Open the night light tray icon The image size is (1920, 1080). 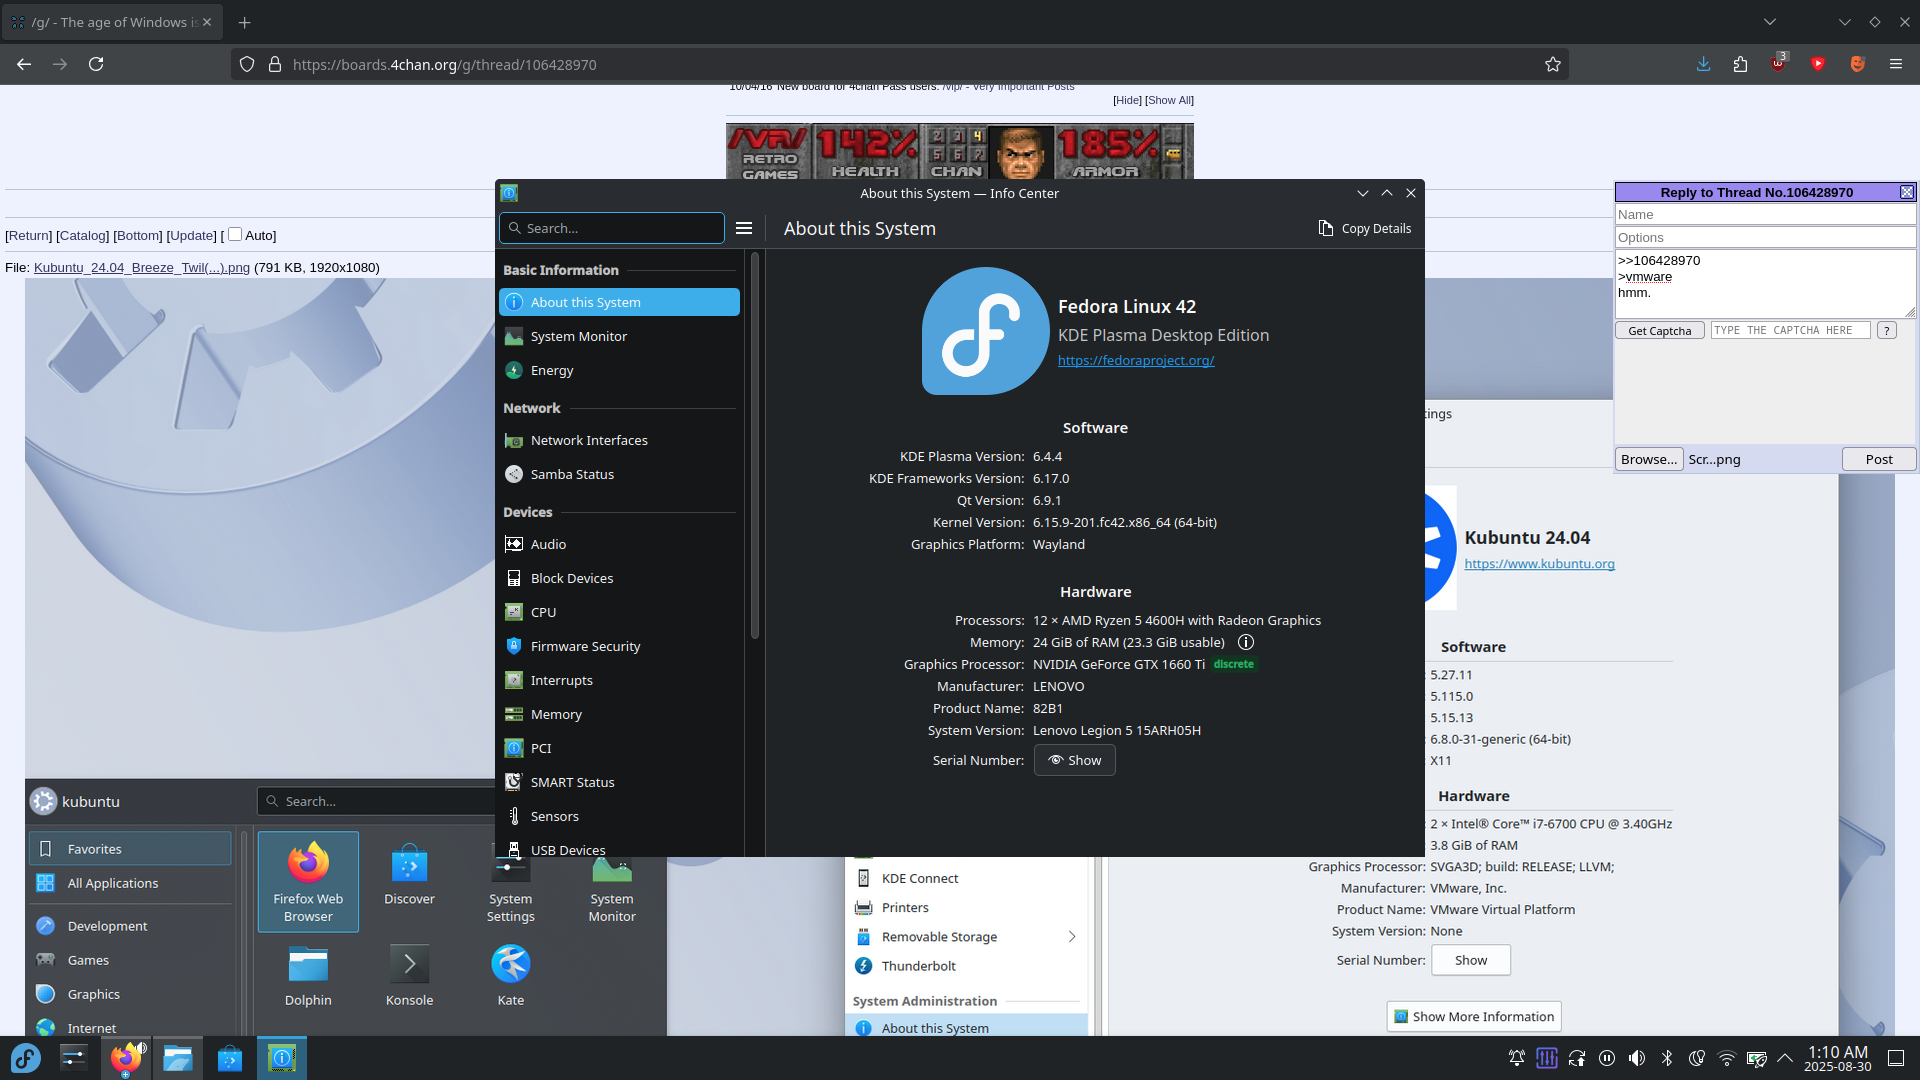point(1697,1058)
